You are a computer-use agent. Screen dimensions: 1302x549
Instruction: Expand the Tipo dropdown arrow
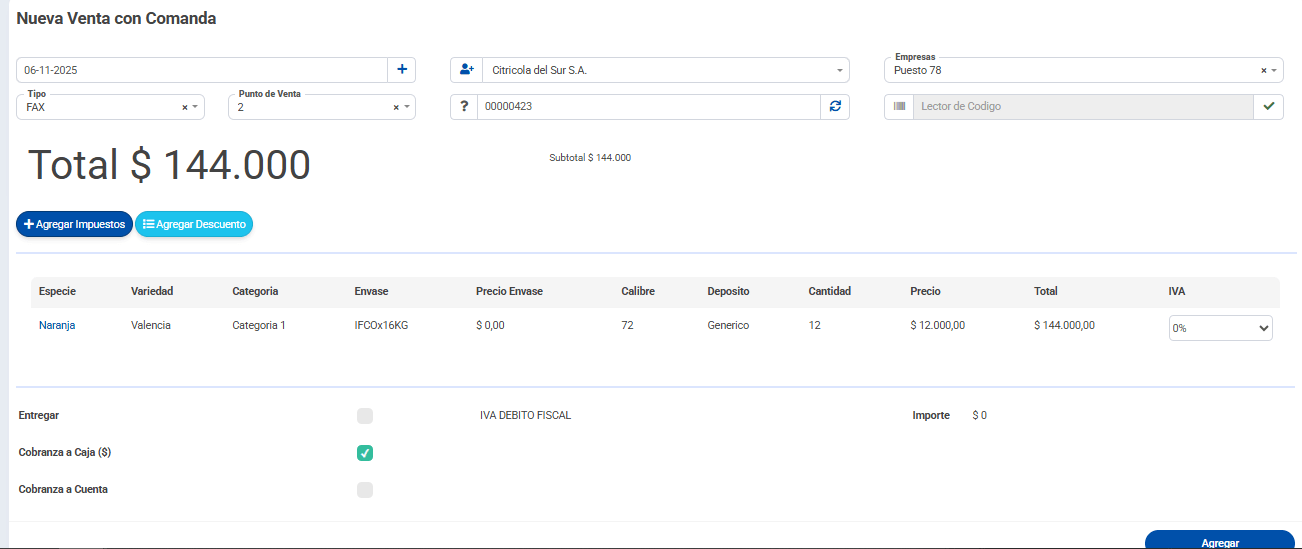coord(195,107)
